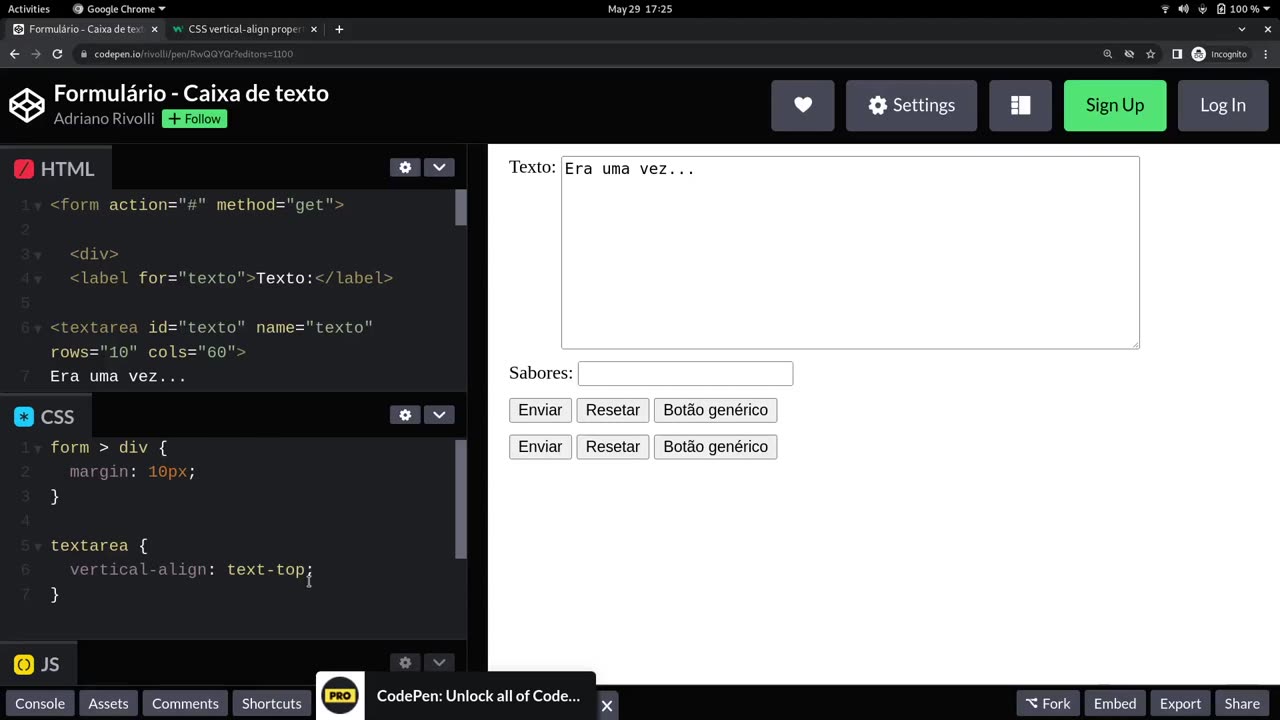Close the Formulário - Caixa de texto tab
The width and height of the screenshot is (1280, 720).
pyautogui.click(x=153, y=29)
